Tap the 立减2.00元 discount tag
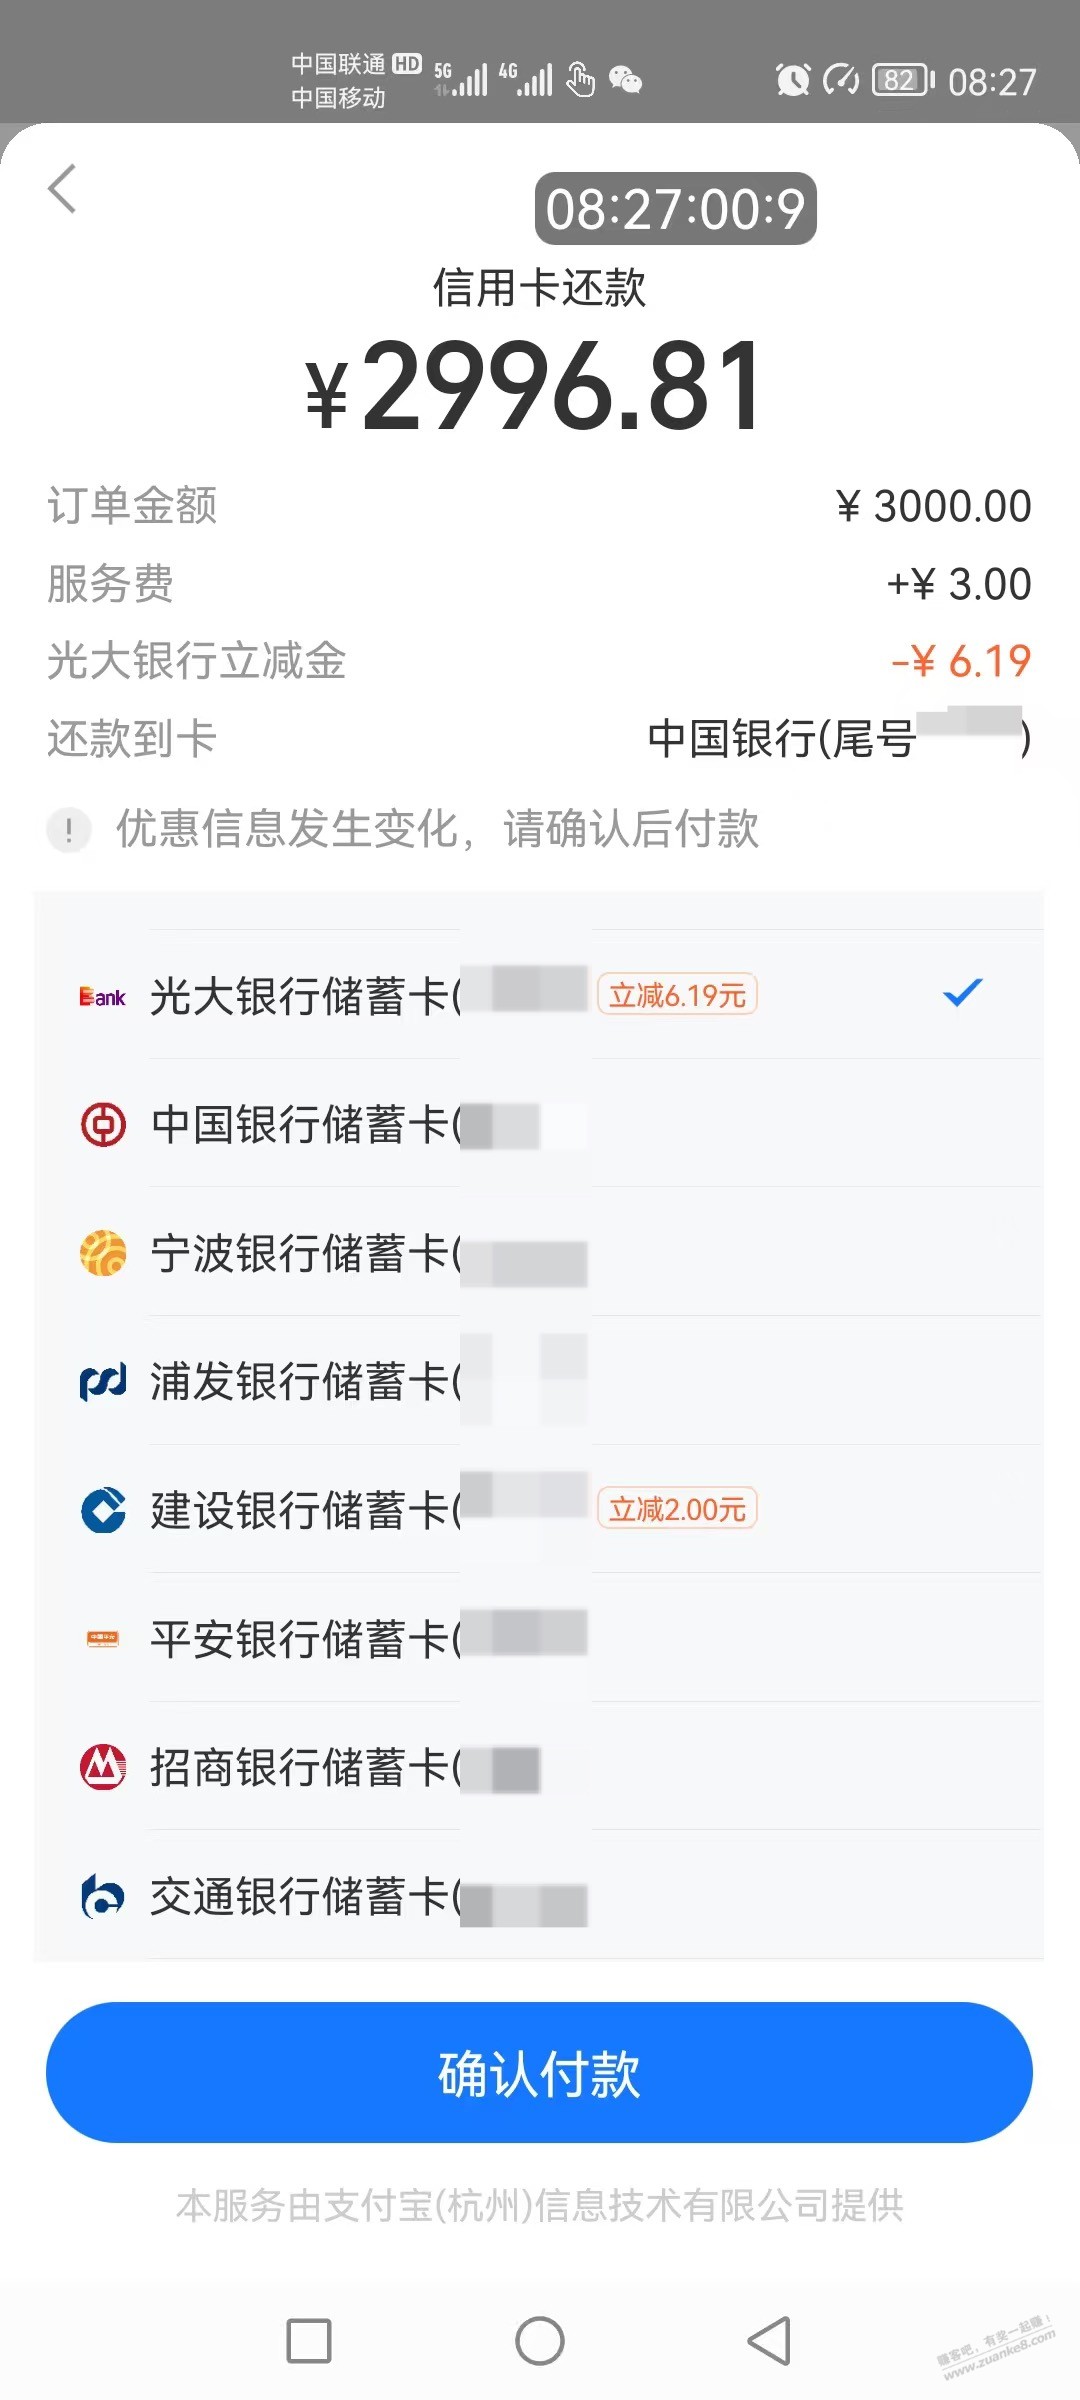The width and height of the screenshot is (1080, 2400). [677, 1509]
